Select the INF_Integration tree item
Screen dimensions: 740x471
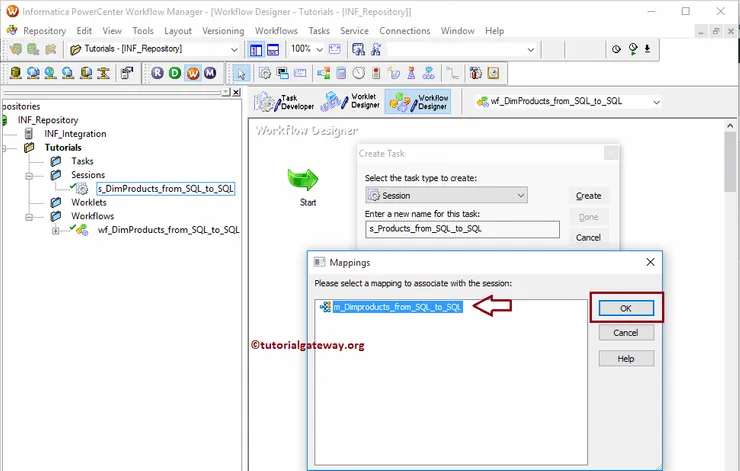click(75, 134)
